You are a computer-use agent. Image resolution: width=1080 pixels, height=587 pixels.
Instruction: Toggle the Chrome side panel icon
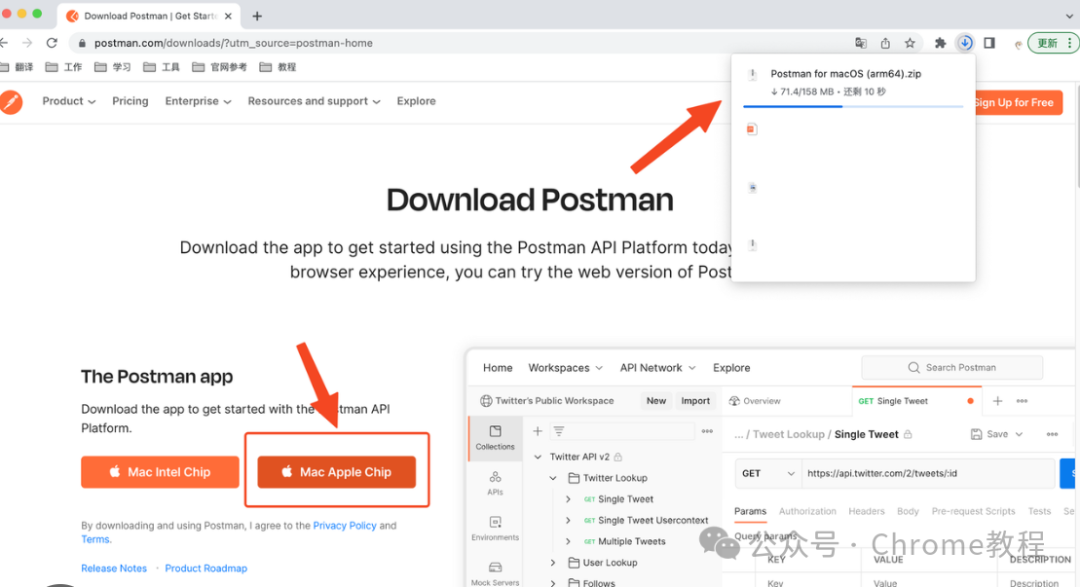[989, 43]
